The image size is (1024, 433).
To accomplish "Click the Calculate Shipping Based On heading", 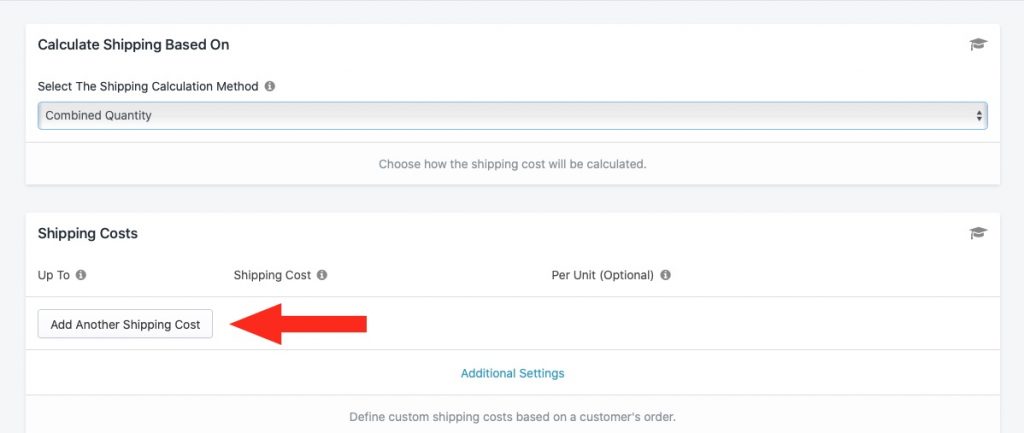I will click(x=133, y=44).
